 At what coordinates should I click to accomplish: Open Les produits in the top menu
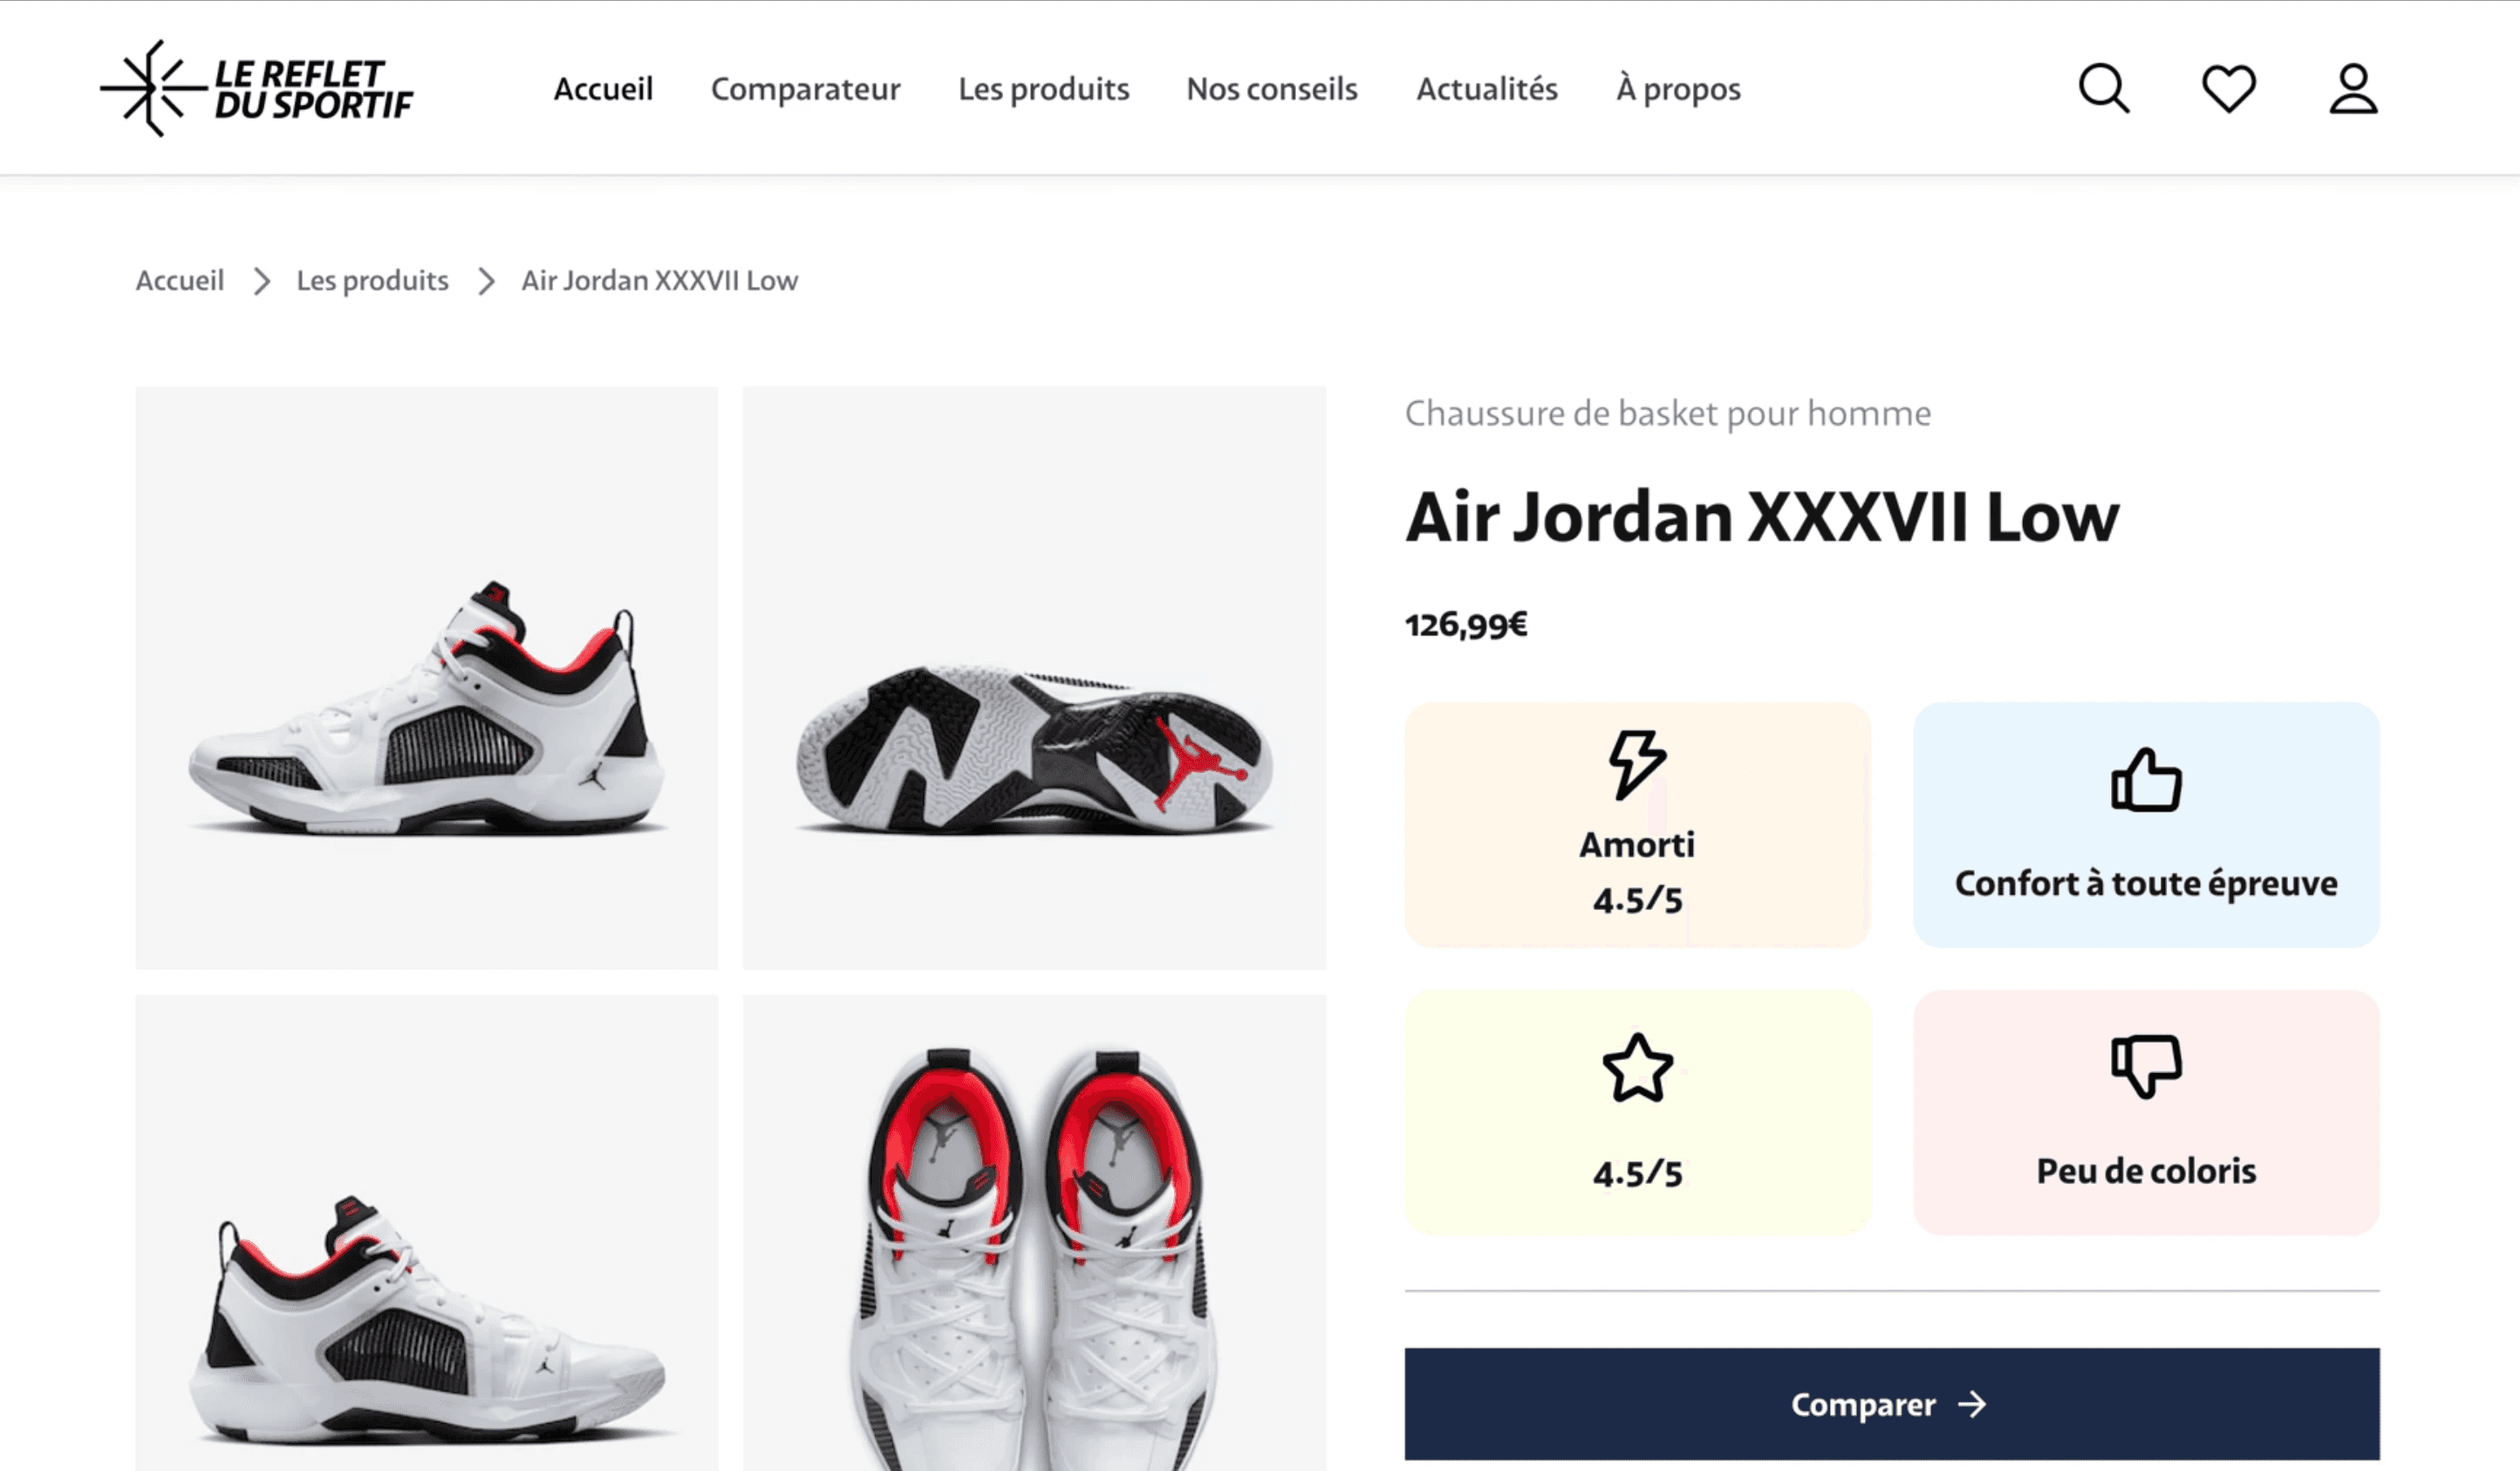[x=1043, y=89]
